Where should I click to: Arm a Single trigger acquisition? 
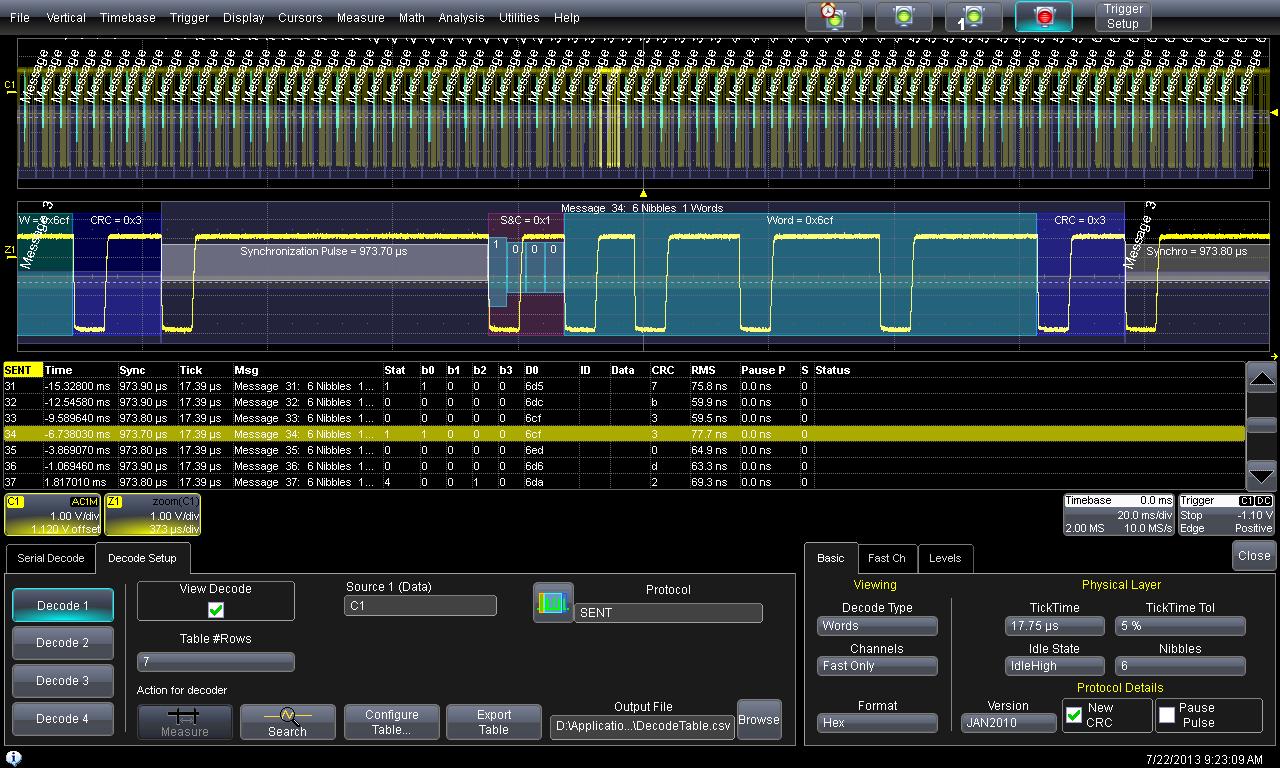point(973,17)
